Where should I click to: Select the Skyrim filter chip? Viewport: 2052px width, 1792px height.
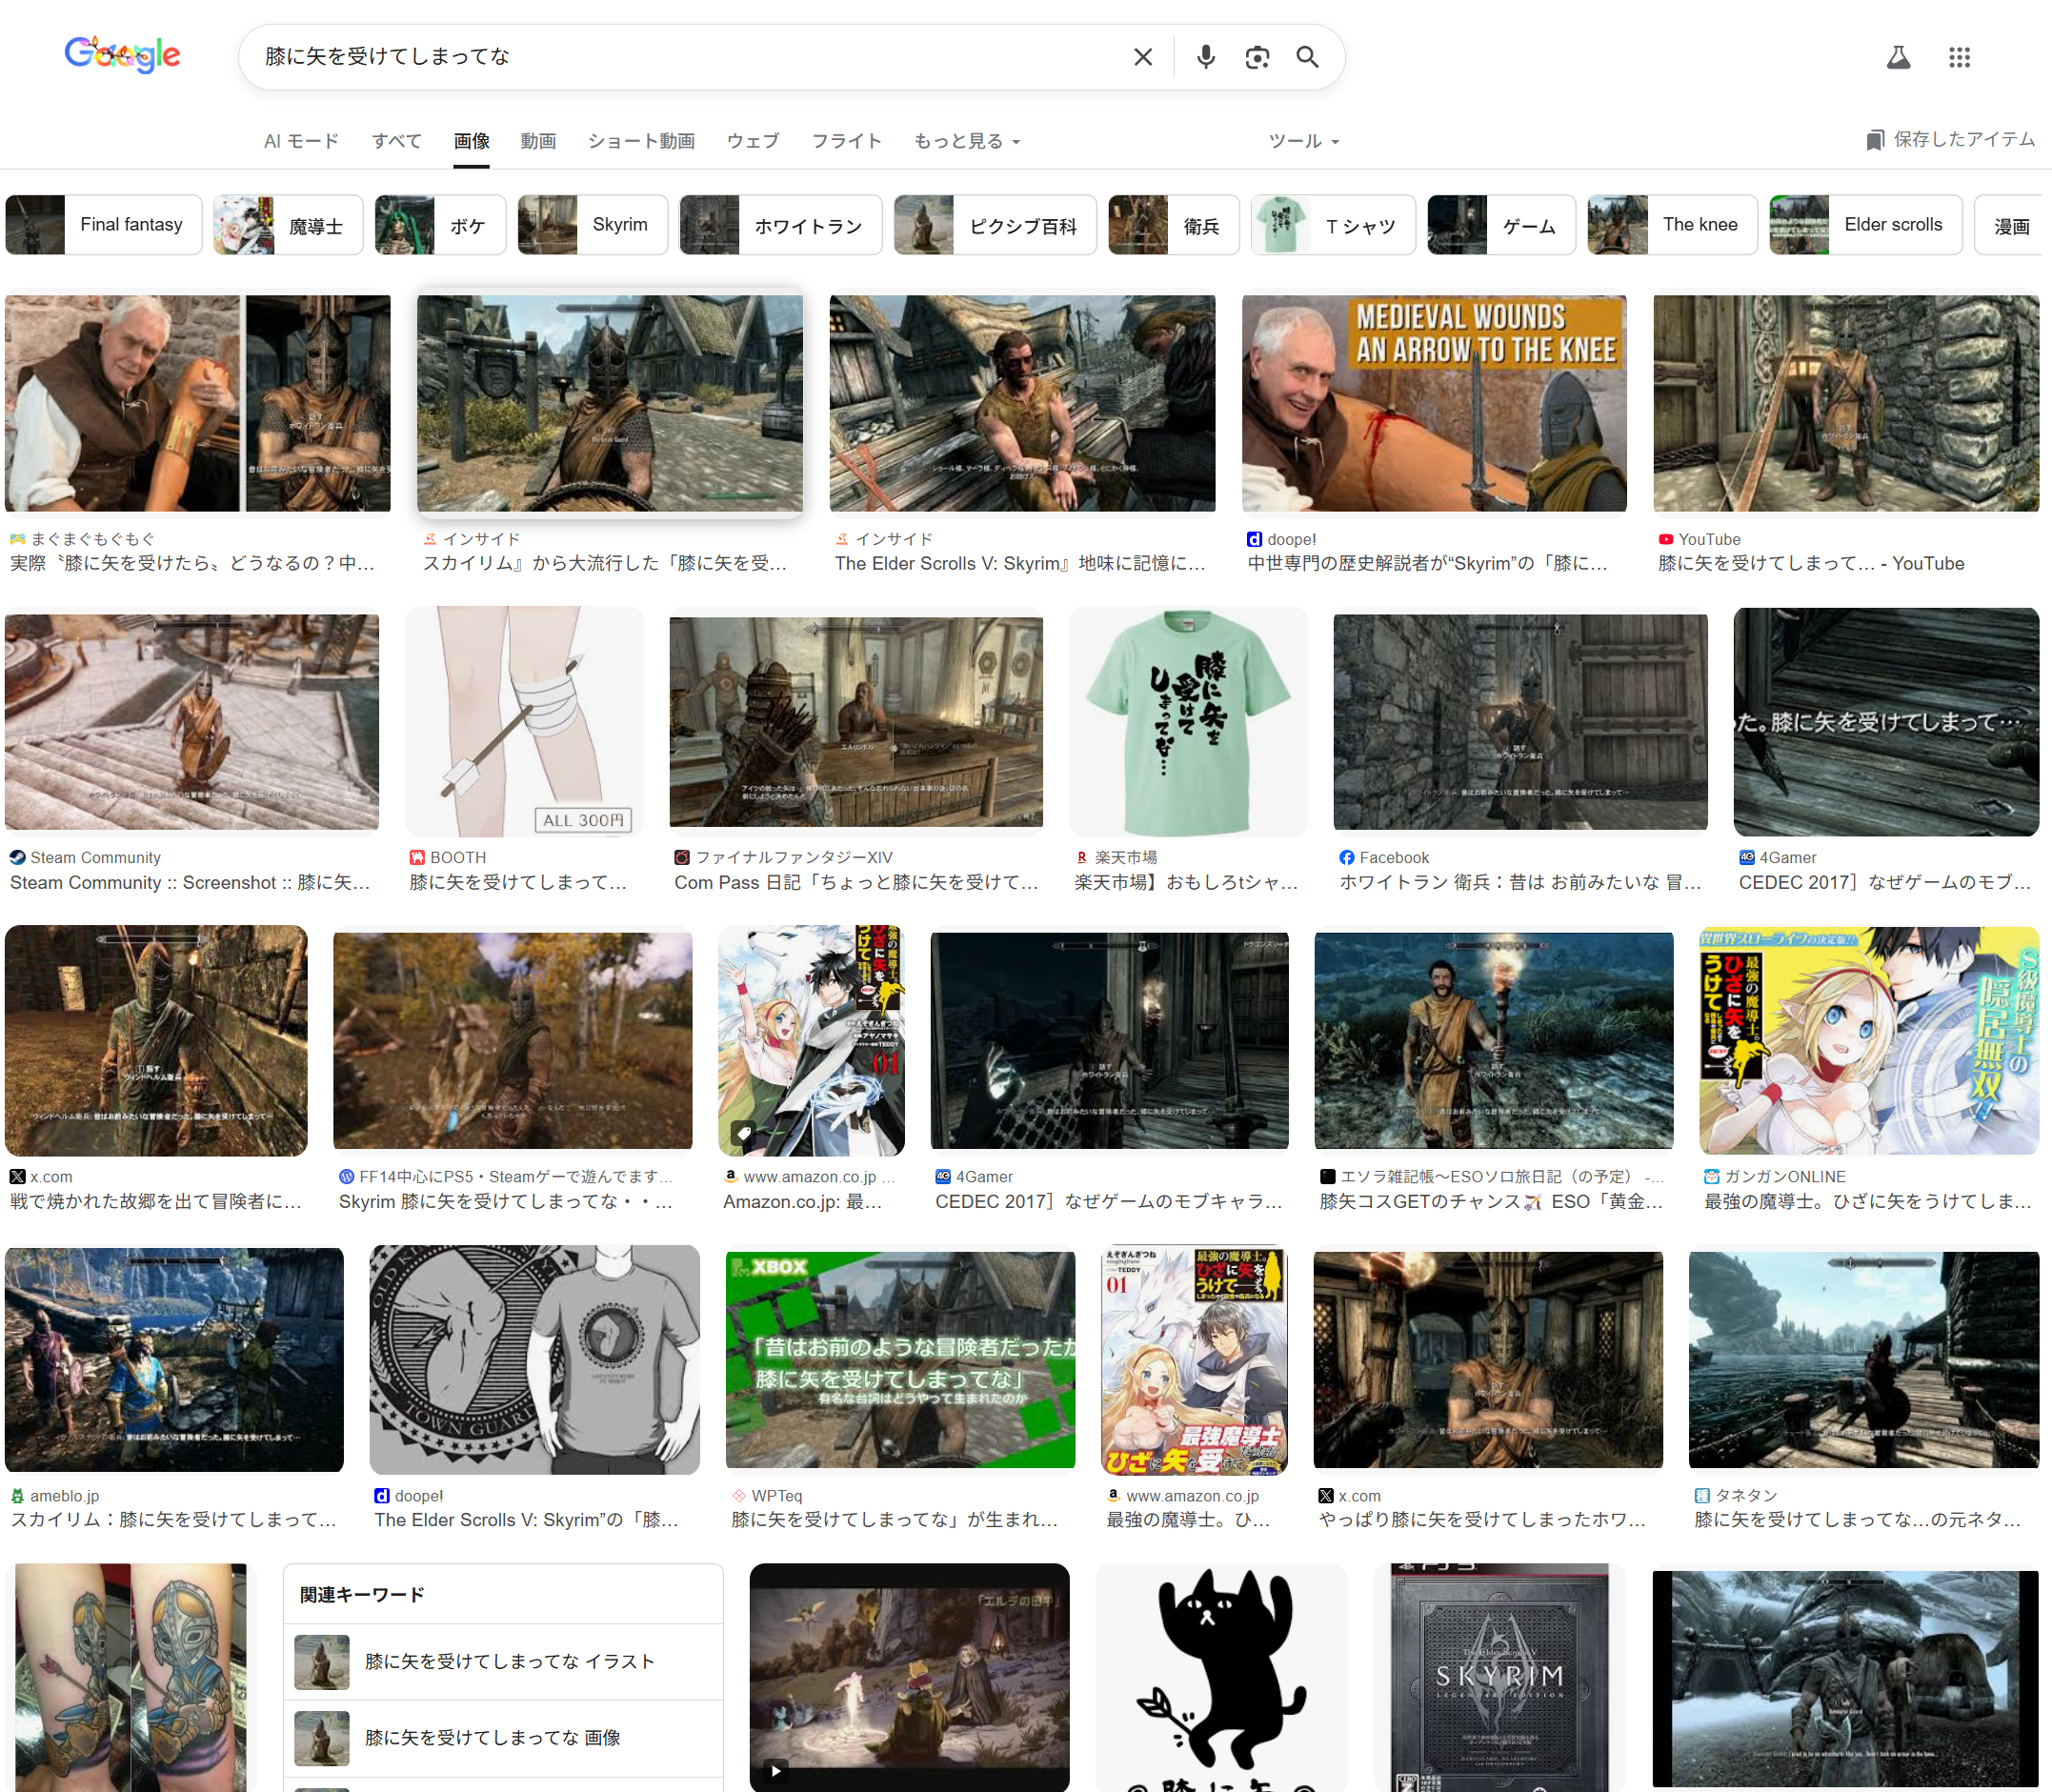[x=592, y=225]
